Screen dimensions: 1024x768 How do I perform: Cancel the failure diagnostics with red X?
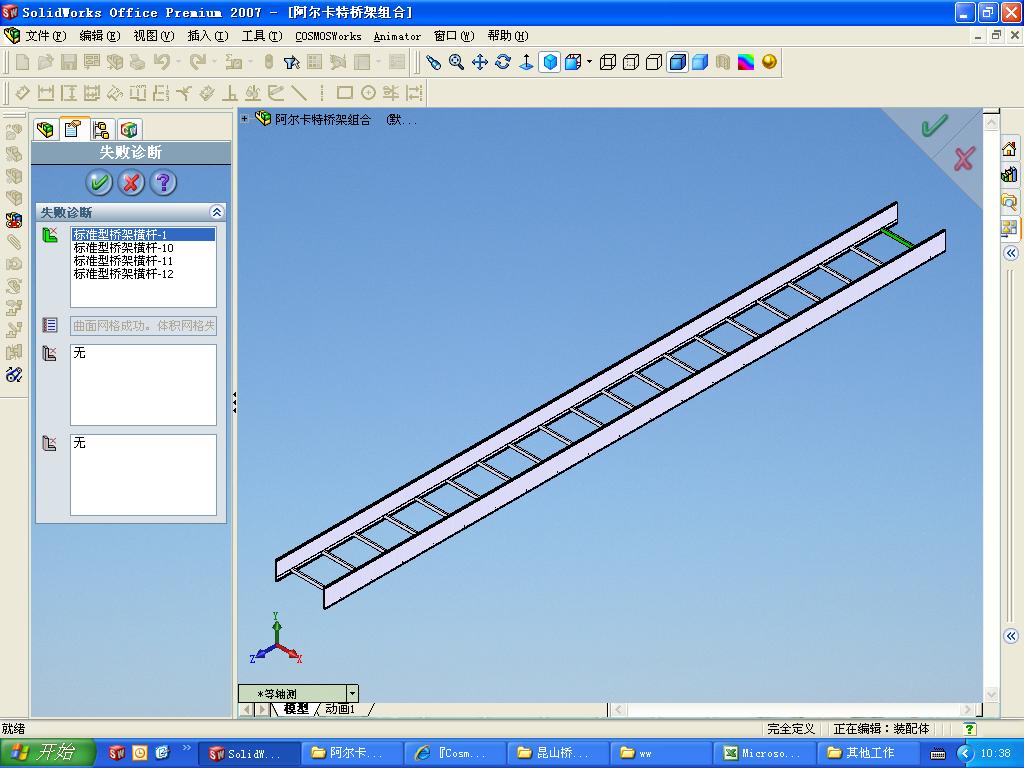click(x=131, y=182)
